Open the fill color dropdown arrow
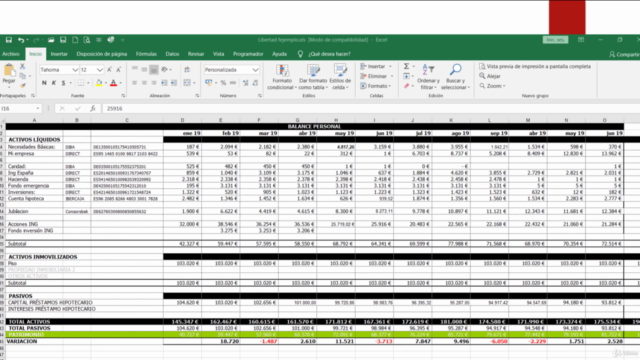 (x=106, y=83)
